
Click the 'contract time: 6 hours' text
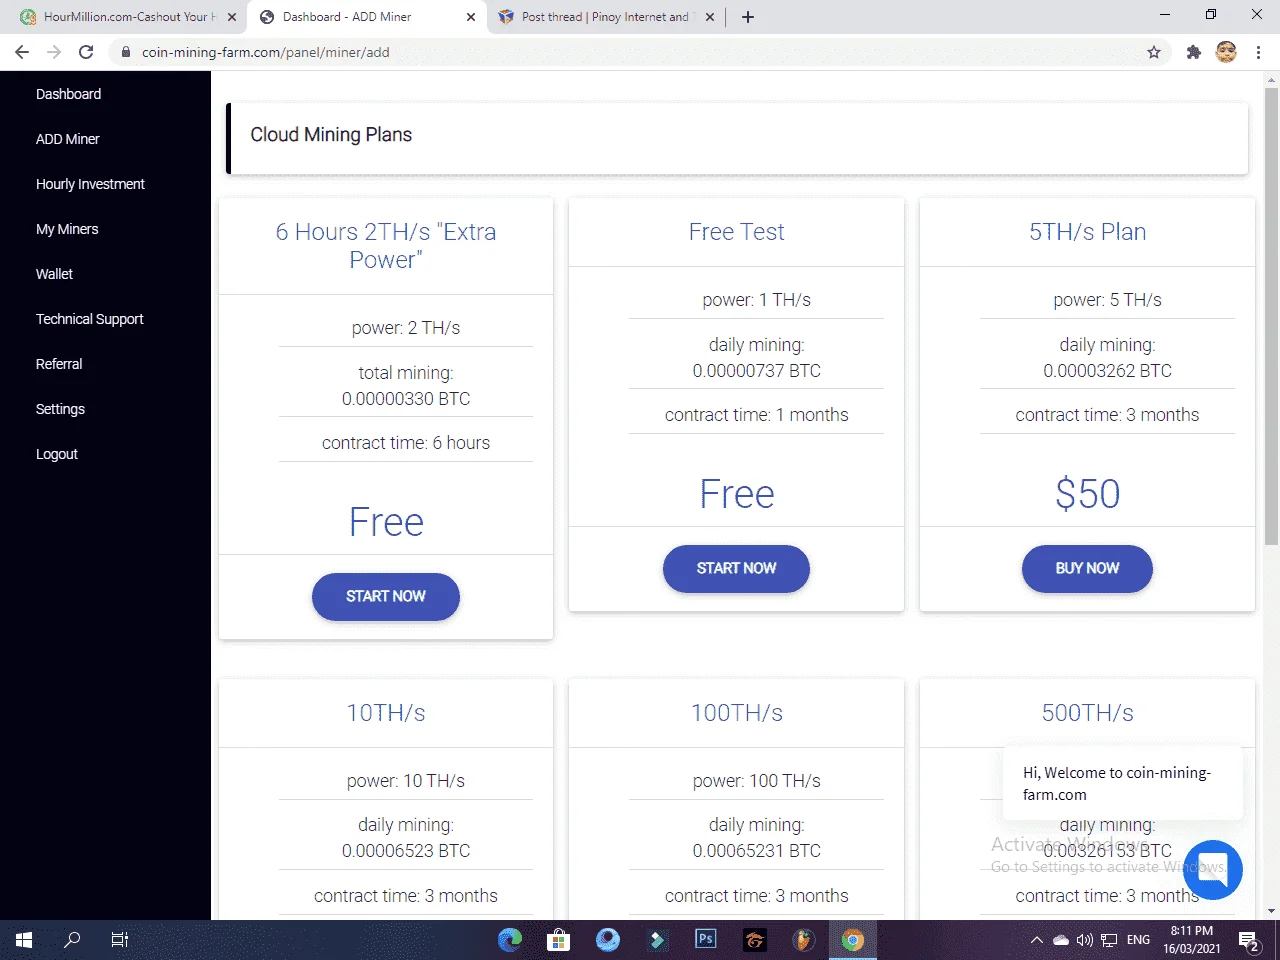(x=406, y=443)
